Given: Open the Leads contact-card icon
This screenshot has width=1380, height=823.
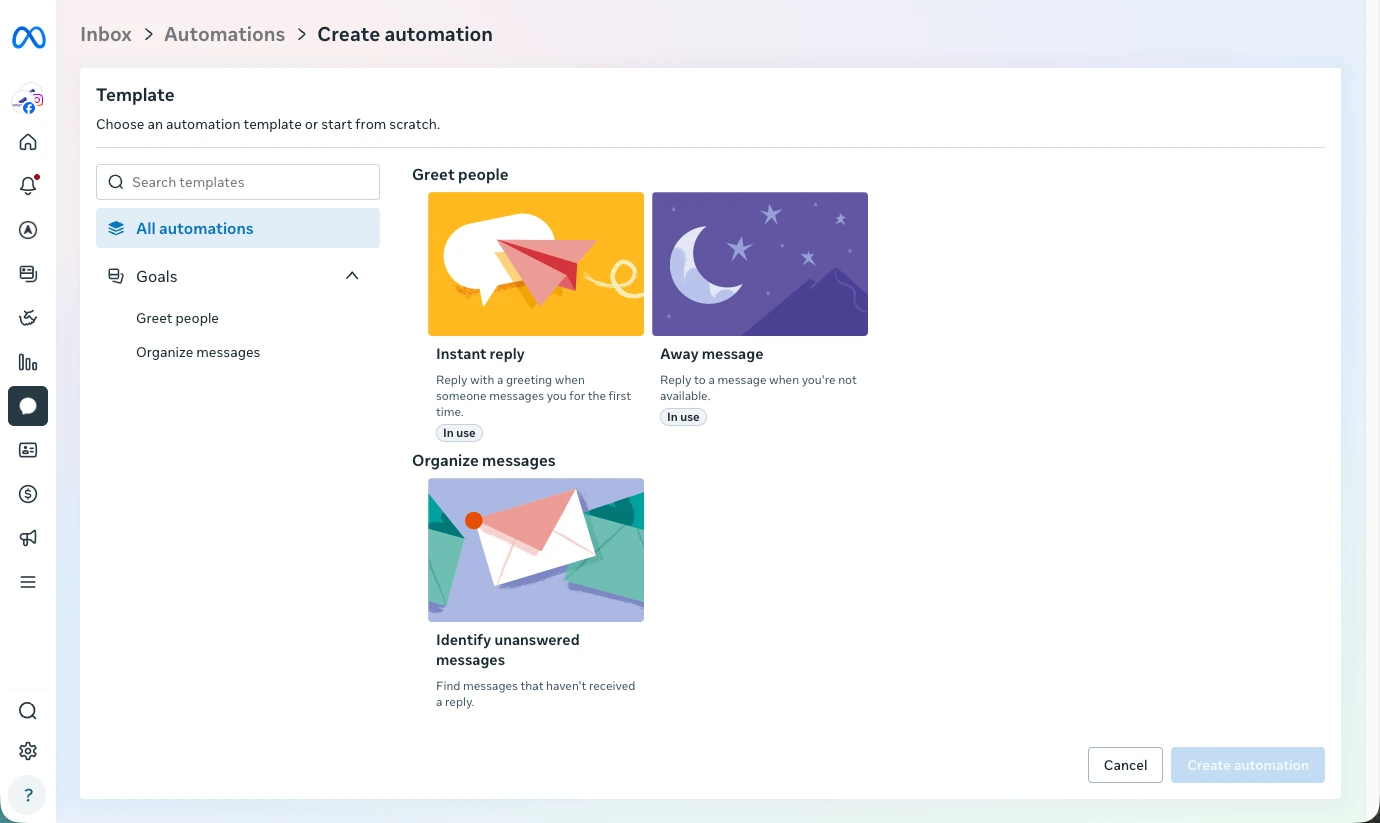Looking at the screenshot, I should [27, 450].
